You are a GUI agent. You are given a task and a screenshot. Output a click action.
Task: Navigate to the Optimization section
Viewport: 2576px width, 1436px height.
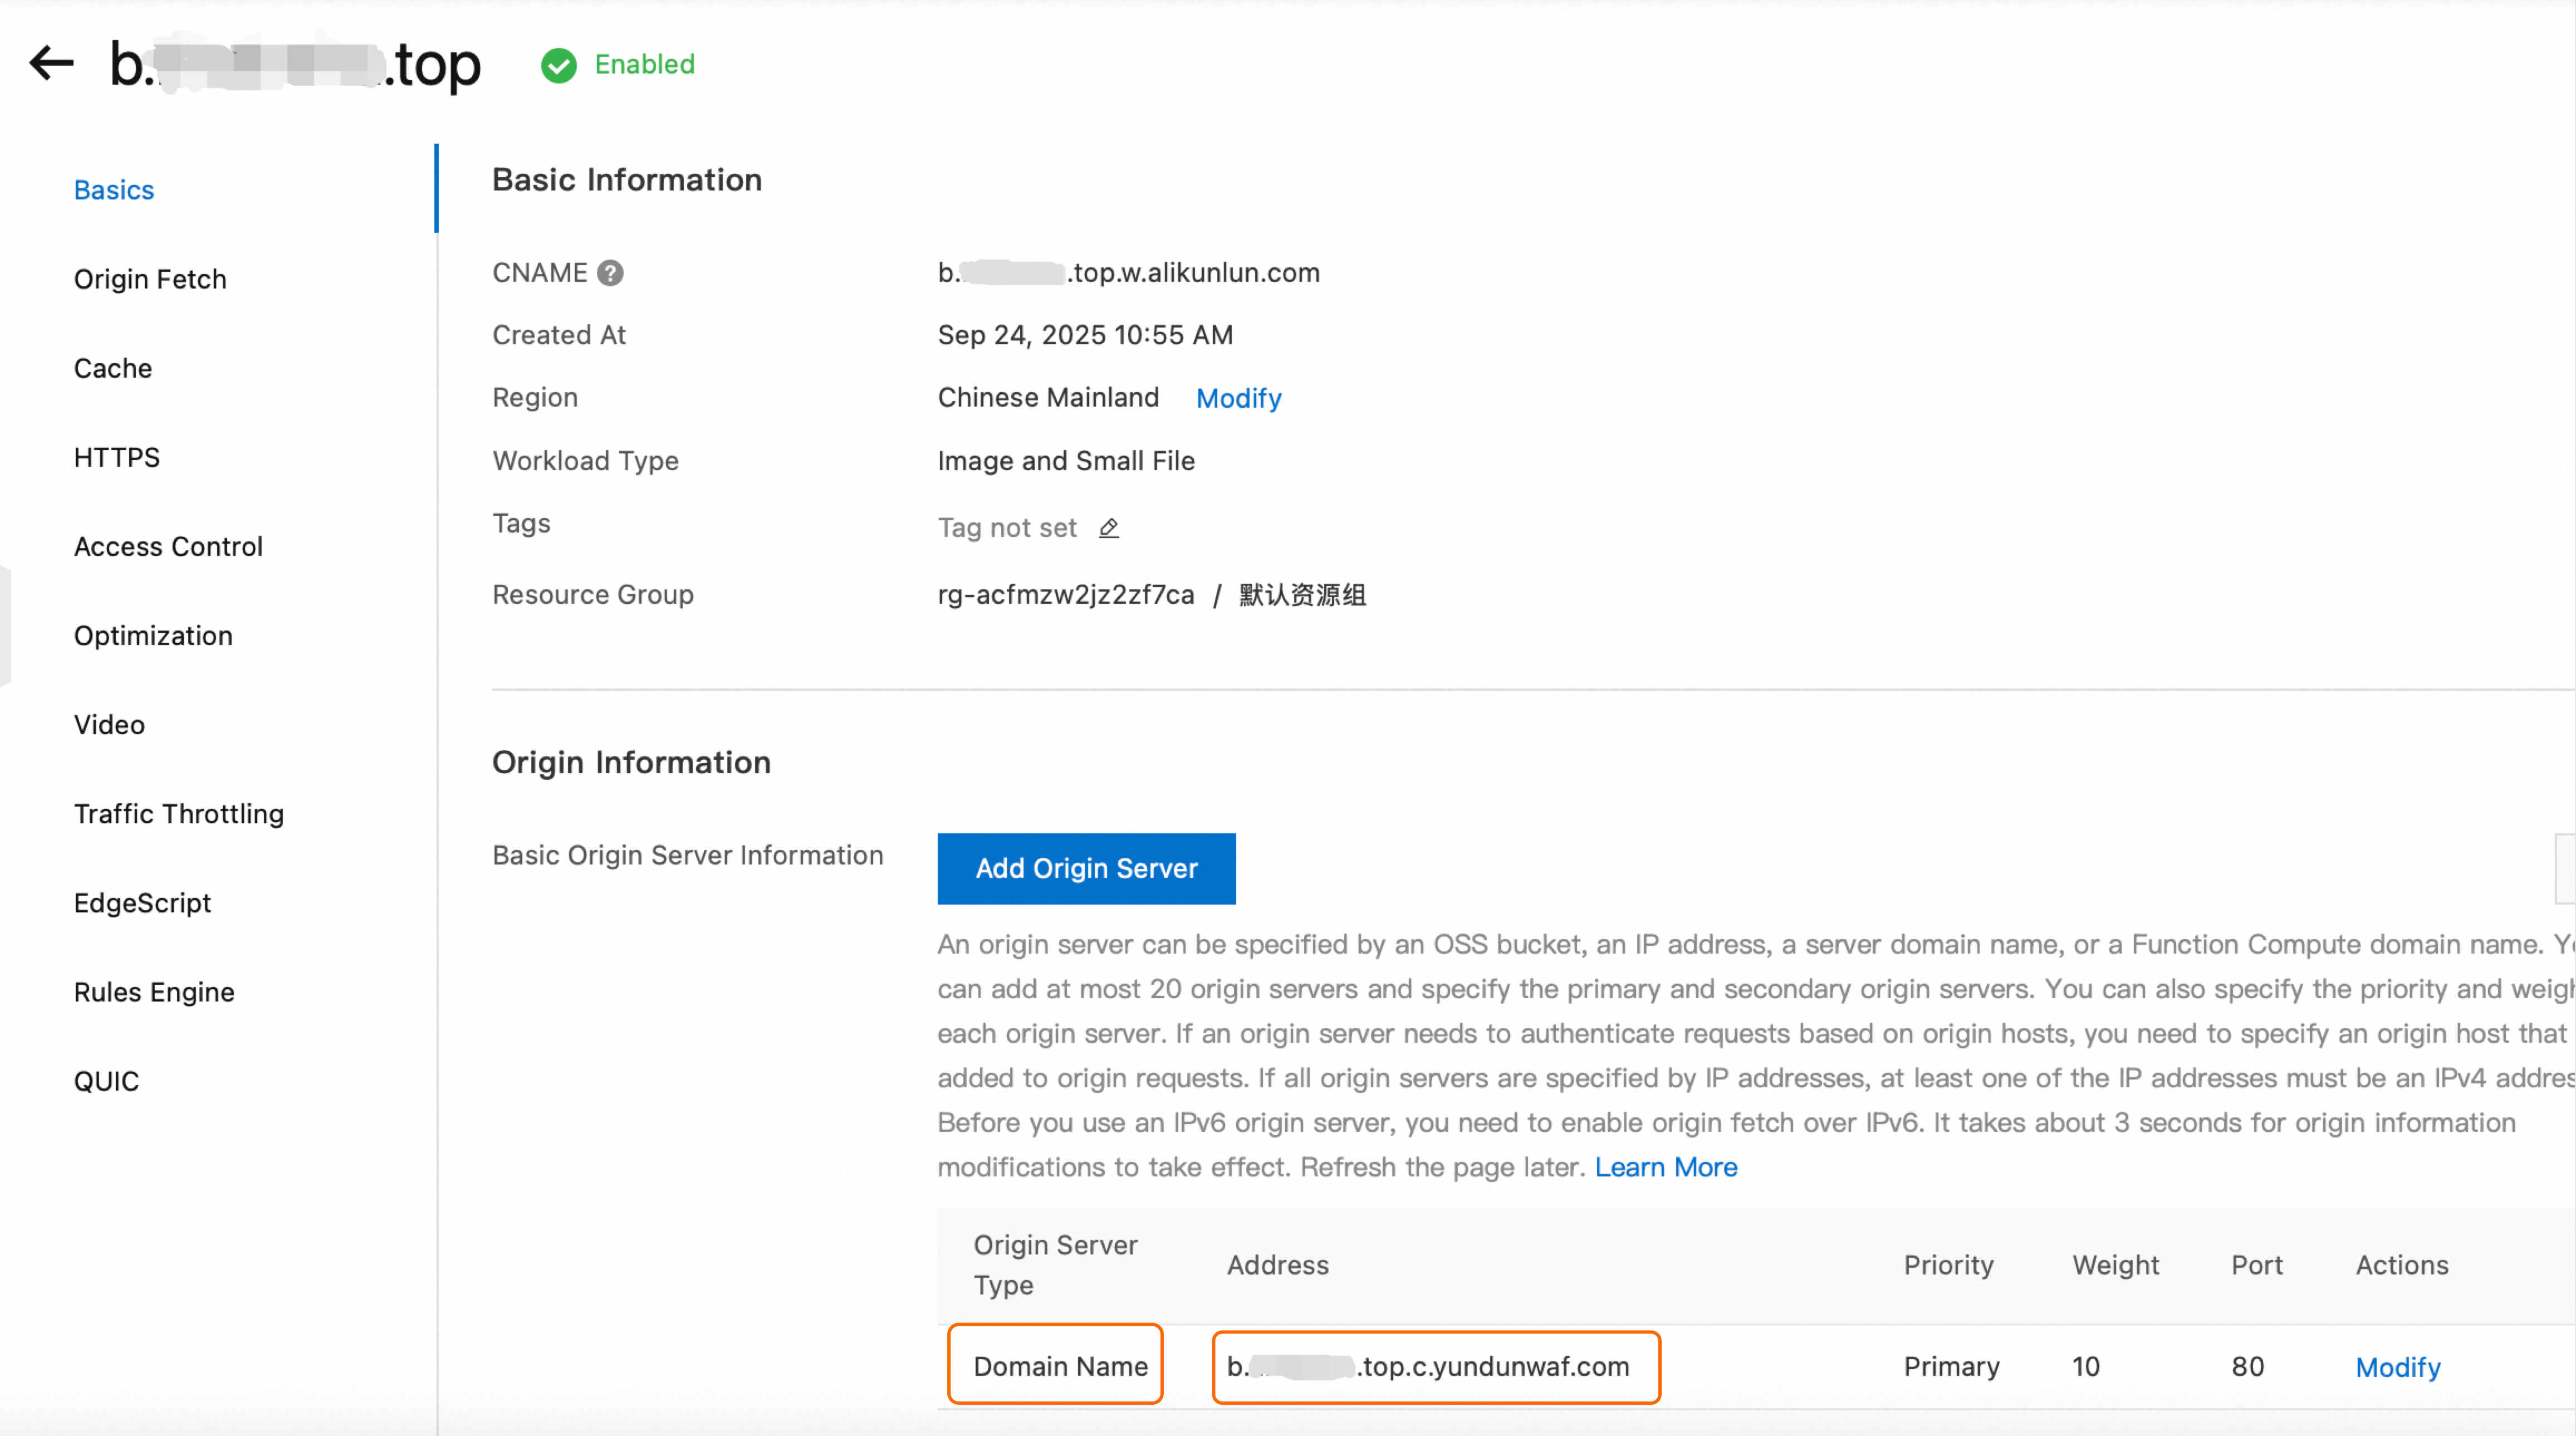[x=153, y=635]
